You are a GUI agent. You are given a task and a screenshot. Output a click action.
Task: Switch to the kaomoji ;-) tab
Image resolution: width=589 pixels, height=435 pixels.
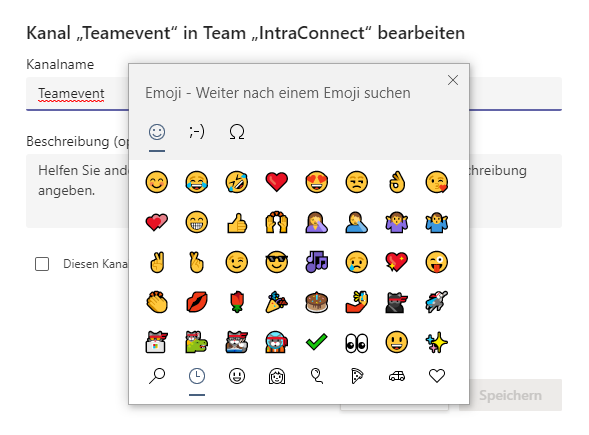tap(196, 132)
